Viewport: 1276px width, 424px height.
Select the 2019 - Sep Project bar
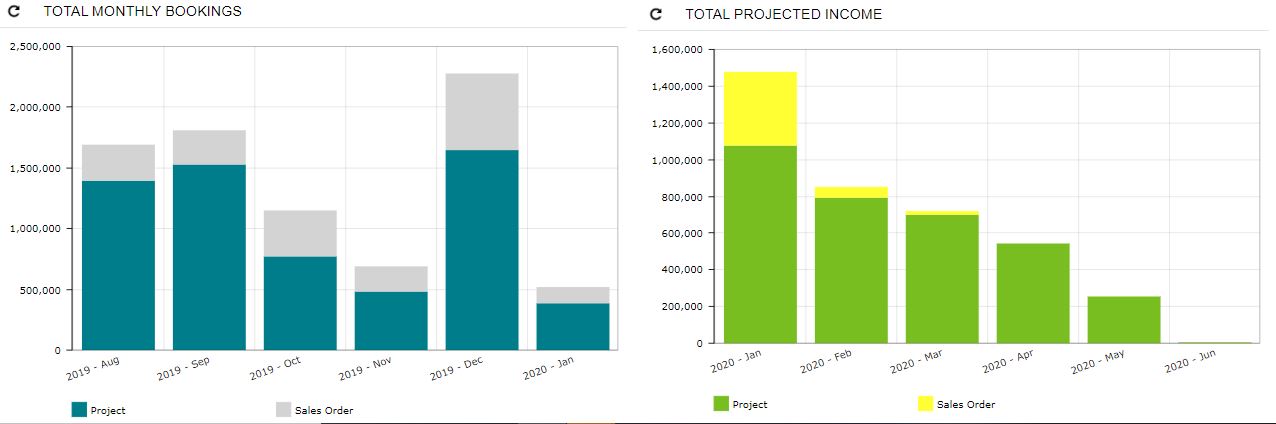pos(209,257)
